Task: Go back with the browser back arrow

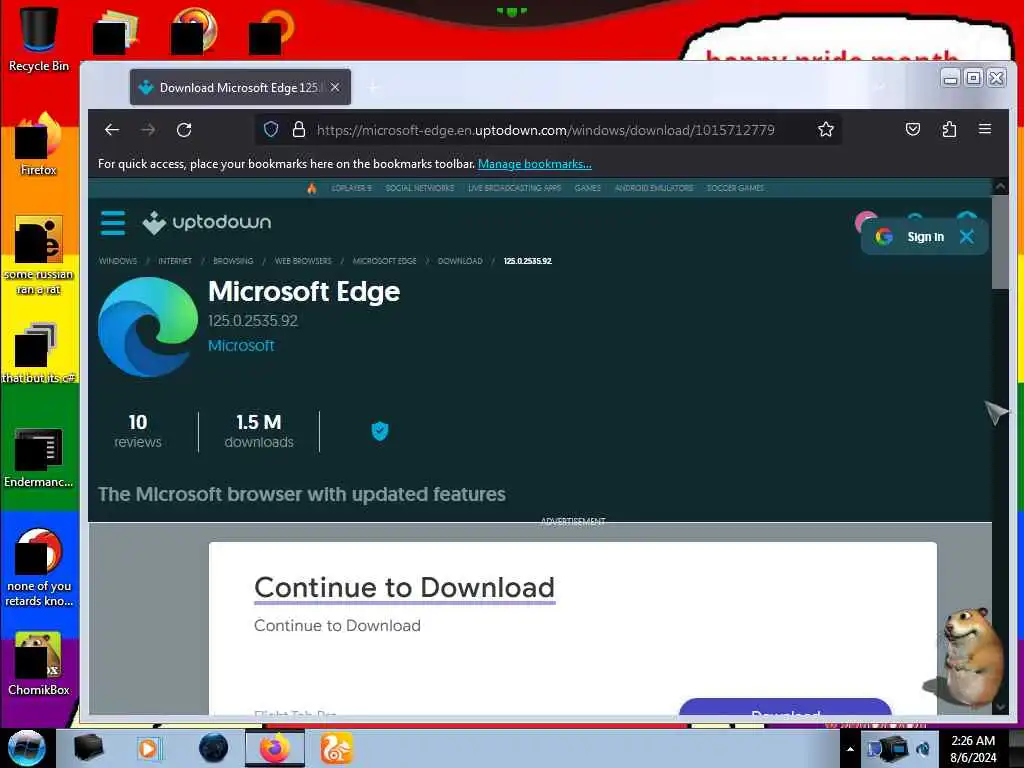Action: point(112,130)
